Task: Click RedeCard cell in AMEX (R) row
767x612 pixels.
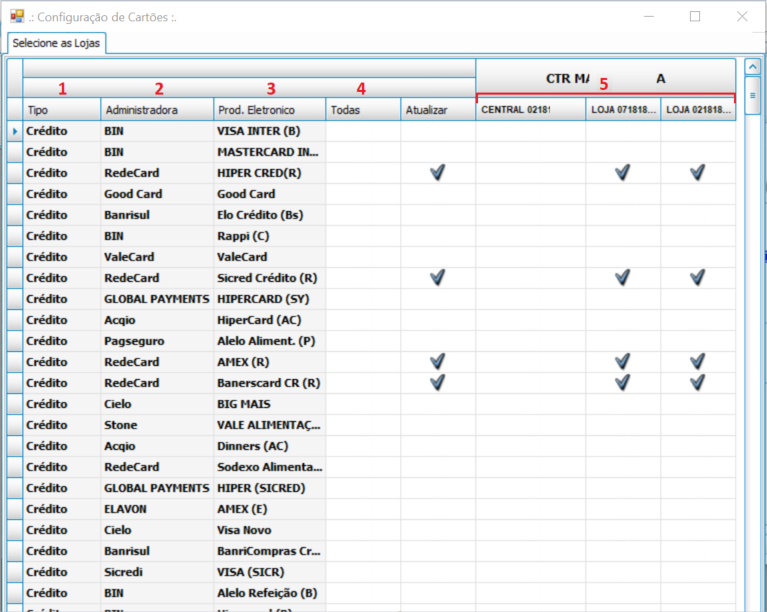Action: click(157, 362)
